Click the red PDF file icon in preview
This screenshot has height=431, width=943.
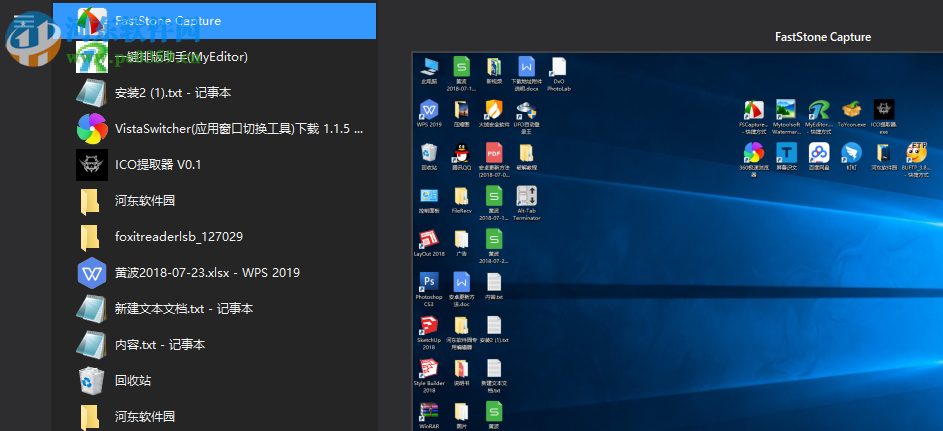(494, 153)
